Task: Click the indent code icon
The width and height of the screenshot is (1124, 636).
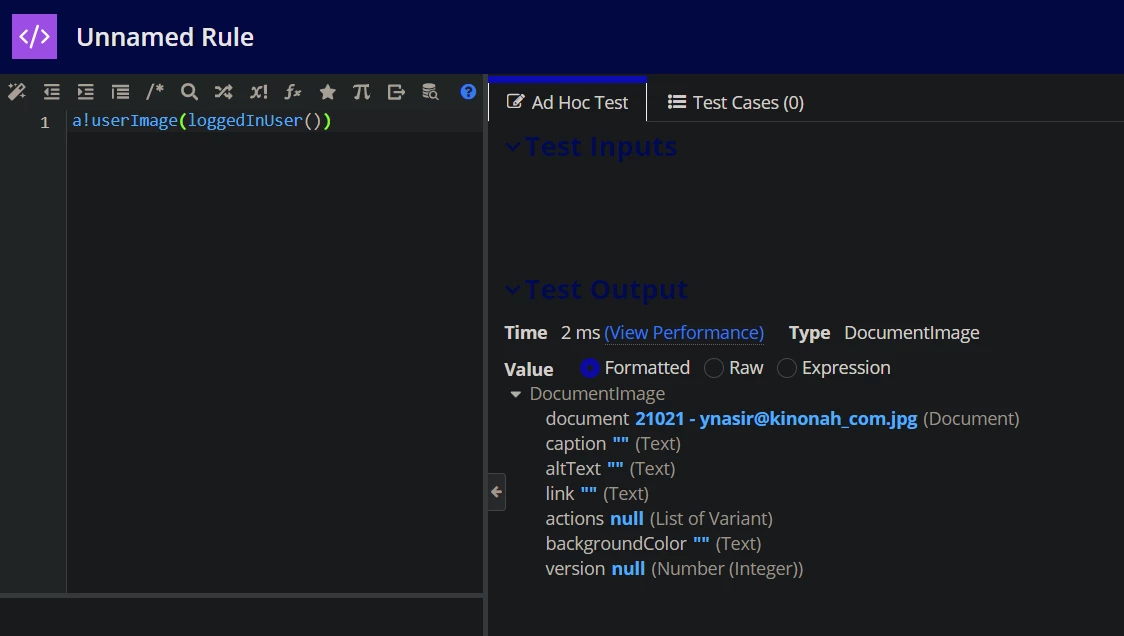Action: pyautogui.click(x=85, y=92)
